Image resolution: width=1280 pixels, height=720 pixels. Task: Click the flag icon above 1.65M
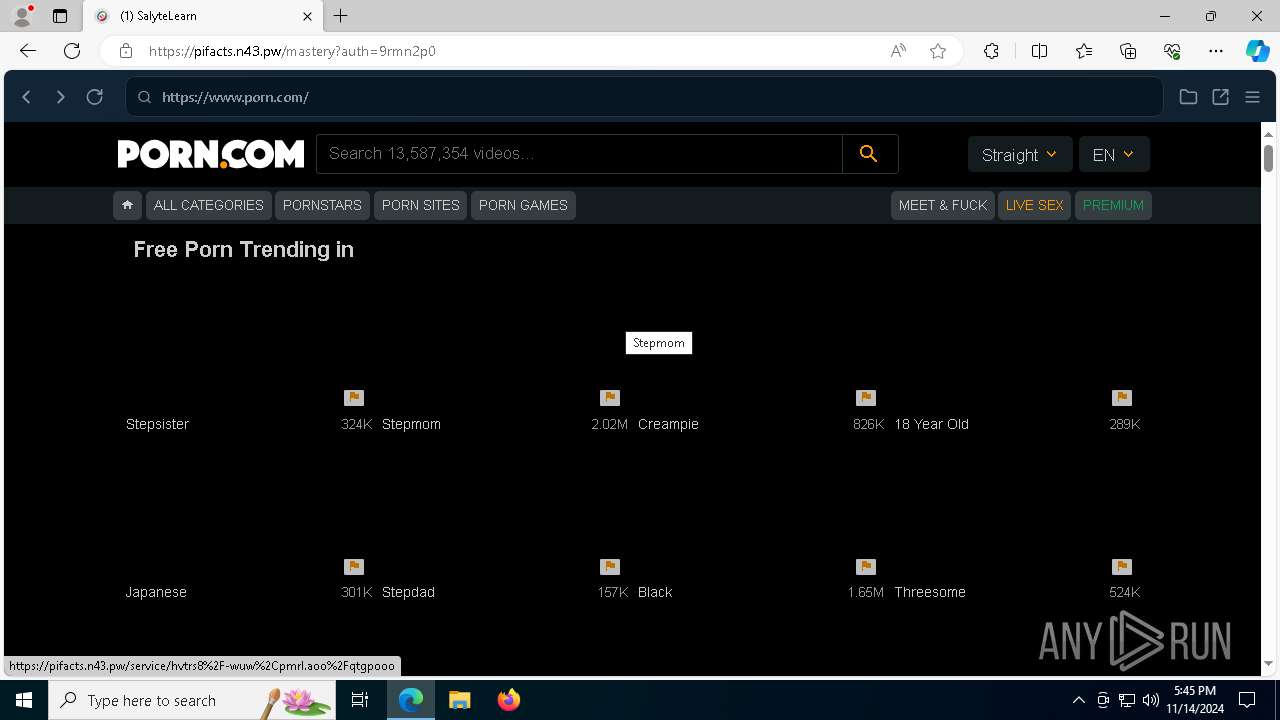pos(866,567)
